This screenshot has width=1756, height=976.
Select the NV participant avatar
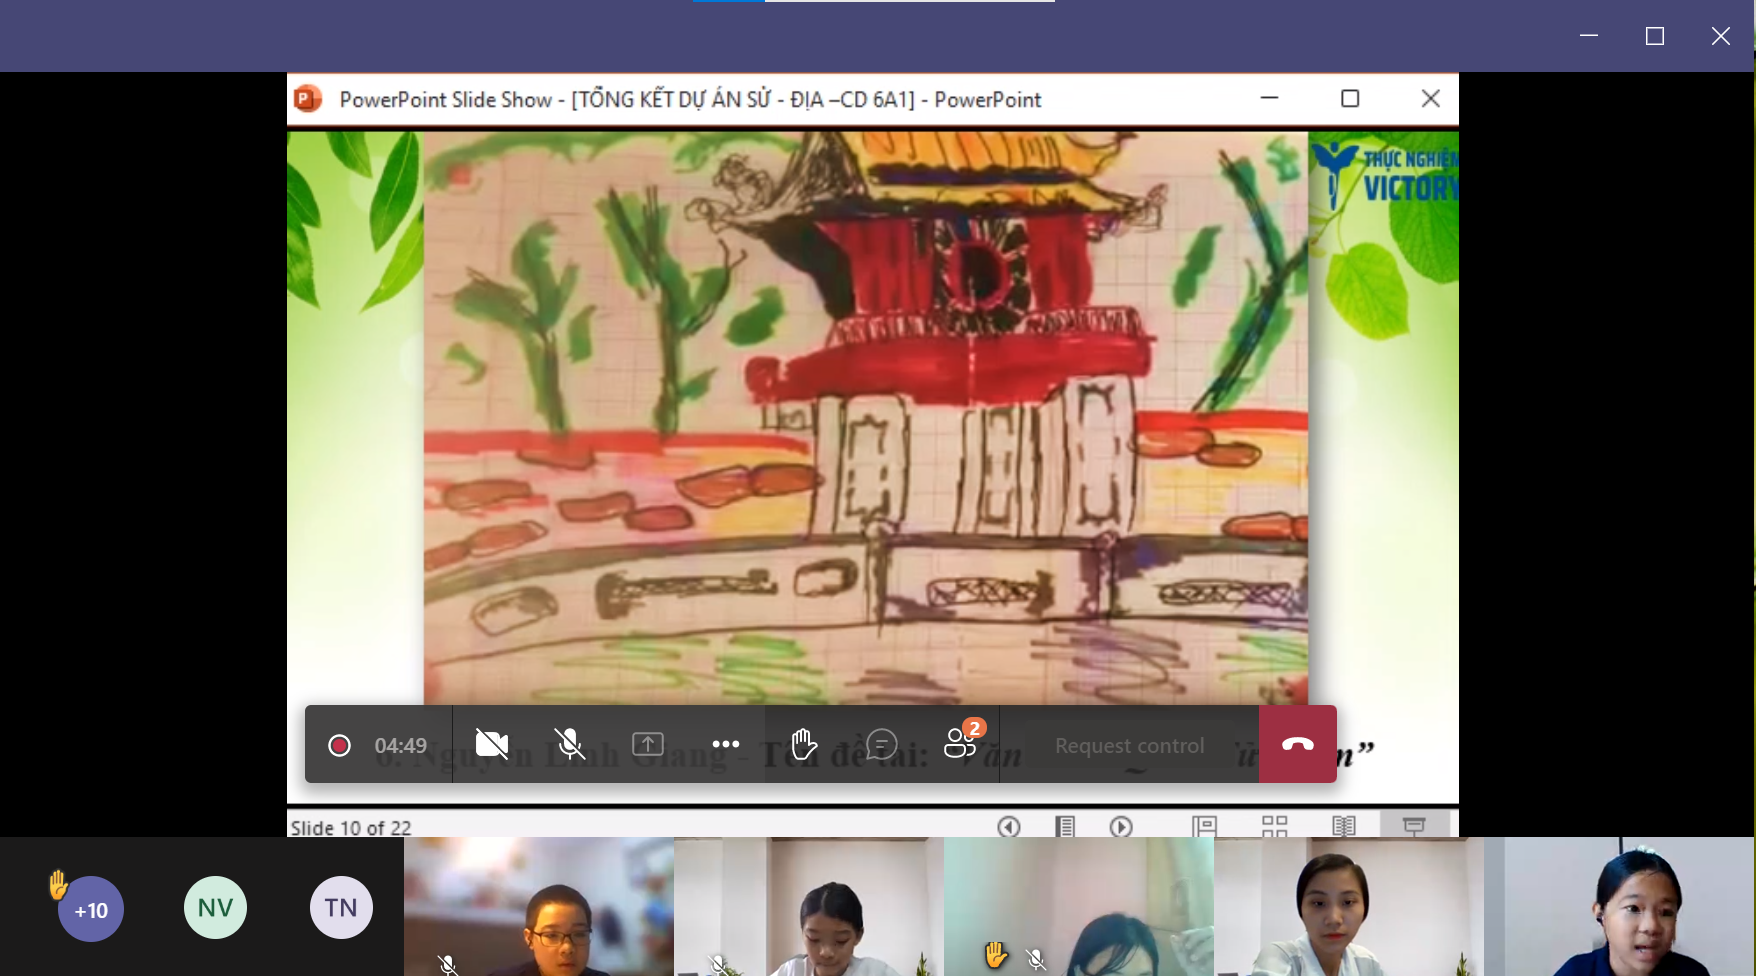tap(215, 907)
